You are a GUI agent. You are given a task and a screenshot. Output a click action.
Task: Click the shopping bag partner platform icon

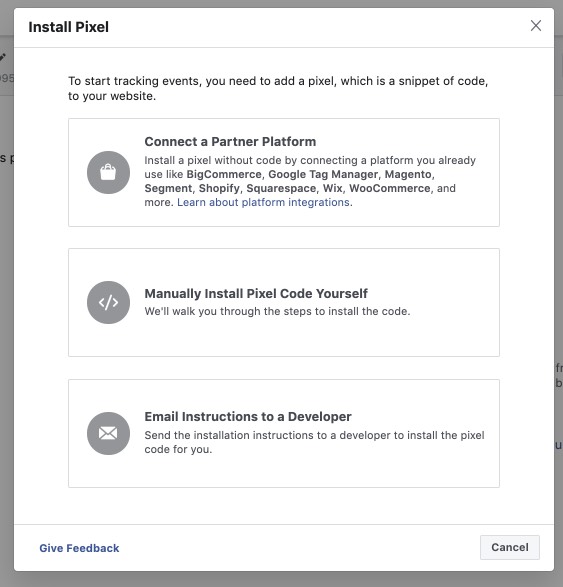point(109,172)
